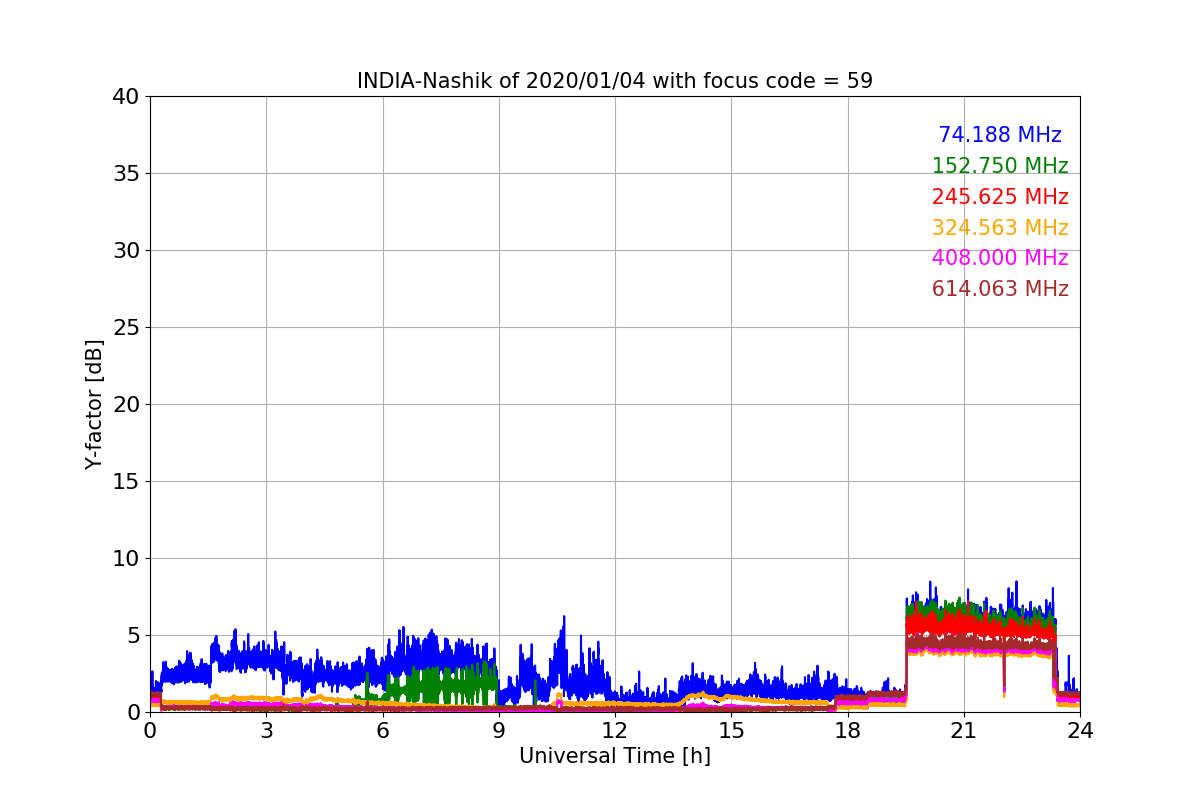
Task: Select the 74.188 MHz legend label
Action: click(x=1000, y=135)
